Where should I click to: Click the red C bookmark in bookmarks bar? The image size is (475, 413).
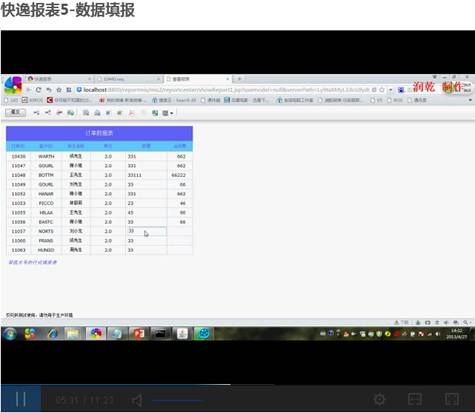pyautogui.click(x=50, y=100)
